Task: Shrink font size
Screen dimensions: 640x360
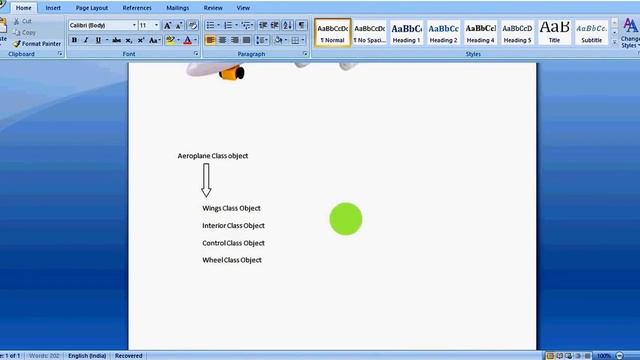Action: click(179, 25)
